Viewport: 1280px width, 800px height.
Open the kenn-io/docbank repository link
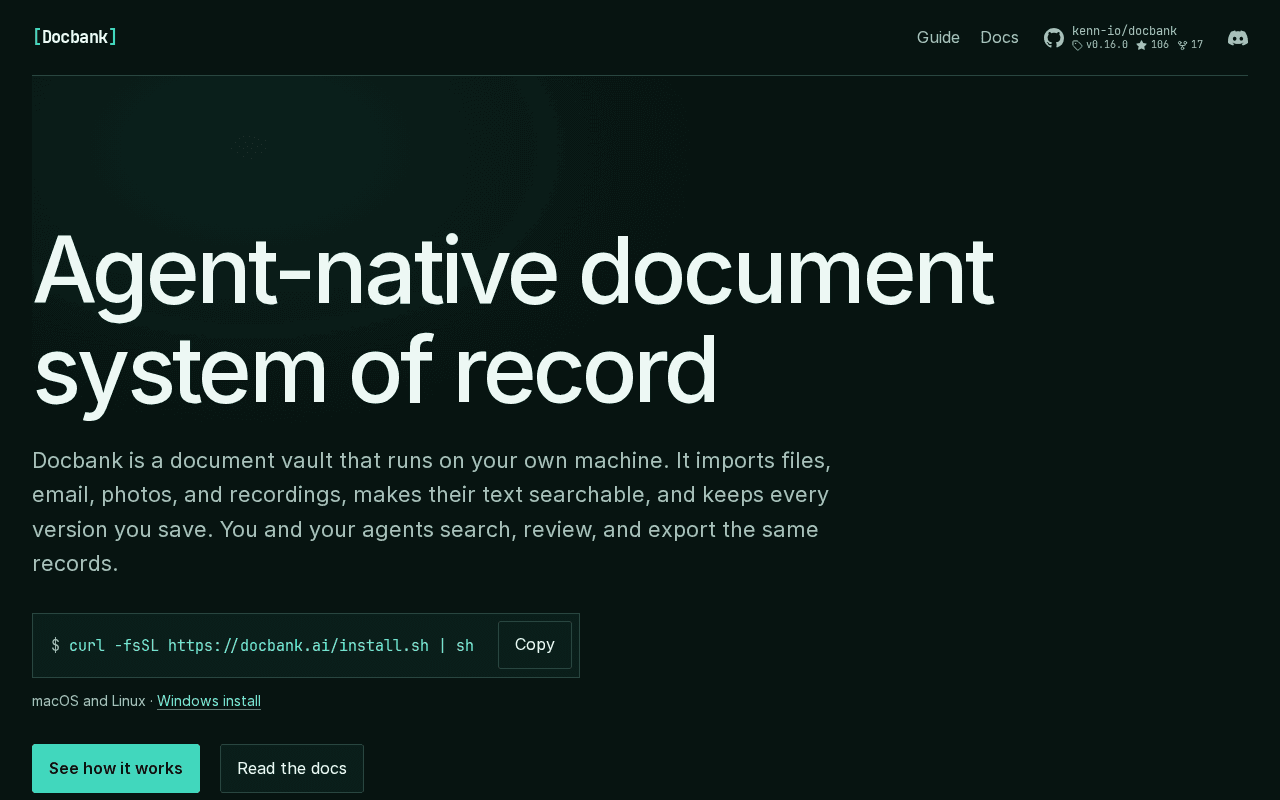click(1124, 31)
